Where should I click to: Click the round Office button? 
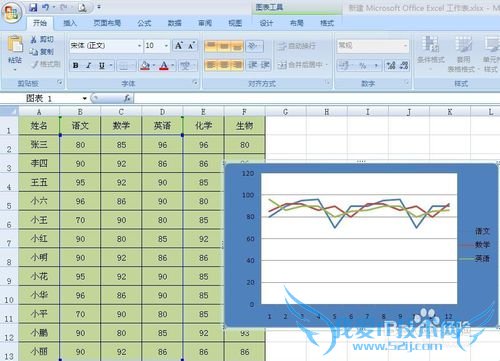tap(11, 13)
